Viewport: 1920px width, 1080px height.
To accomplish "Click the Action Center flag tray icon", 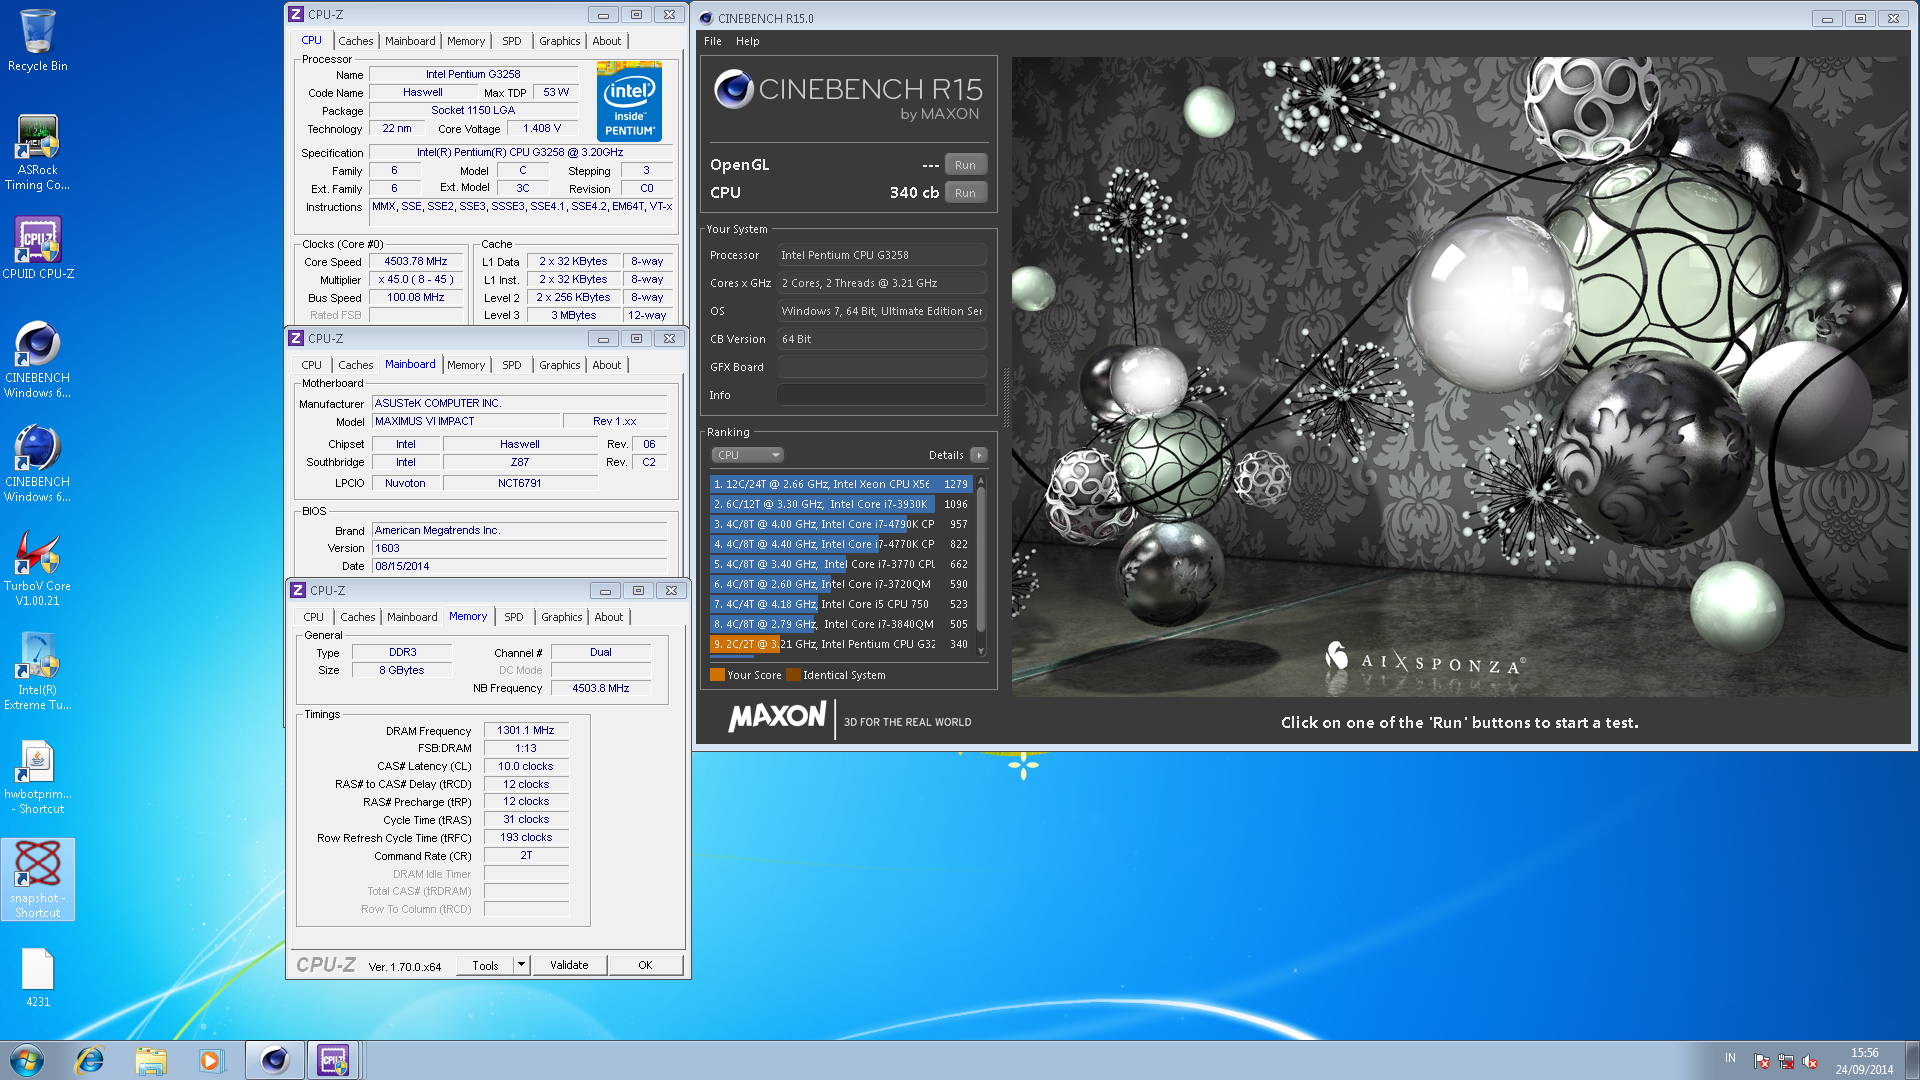I will point(1762,1061).
